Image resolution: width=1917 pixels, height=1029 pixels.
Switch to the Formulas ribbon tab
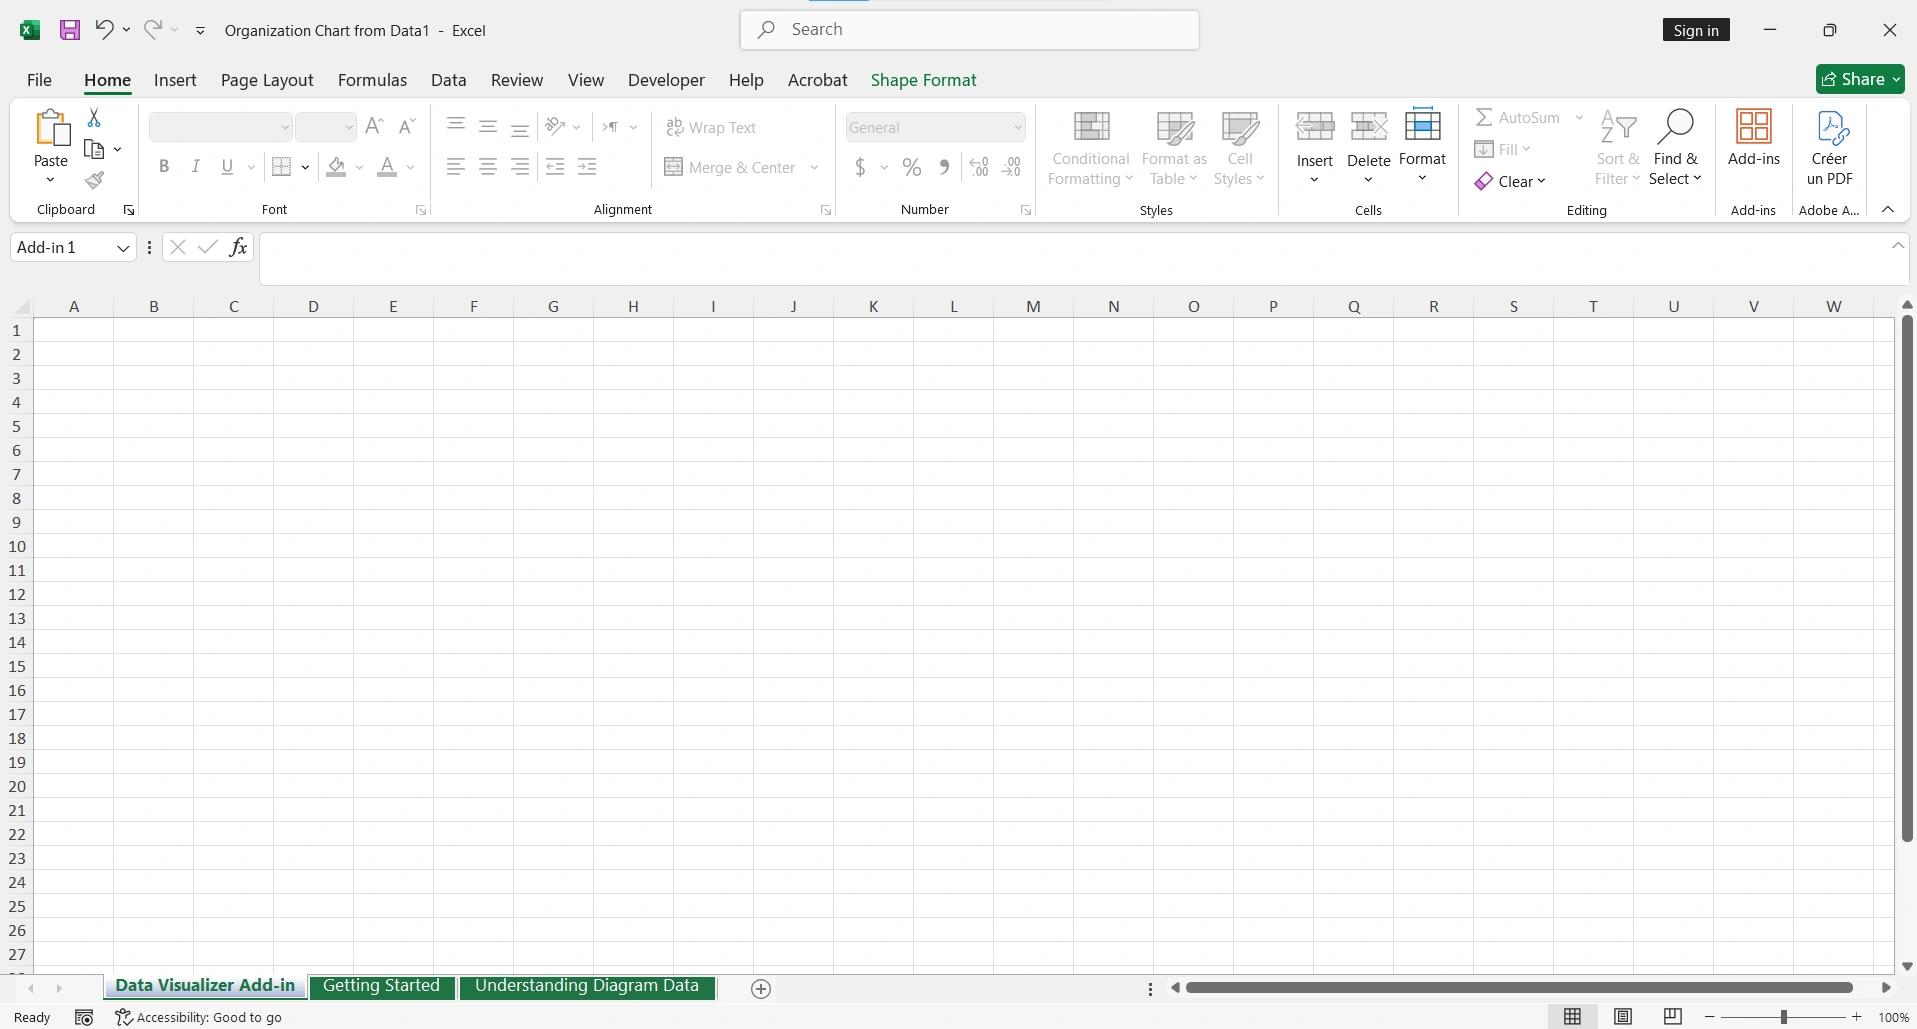click(372, 80)
